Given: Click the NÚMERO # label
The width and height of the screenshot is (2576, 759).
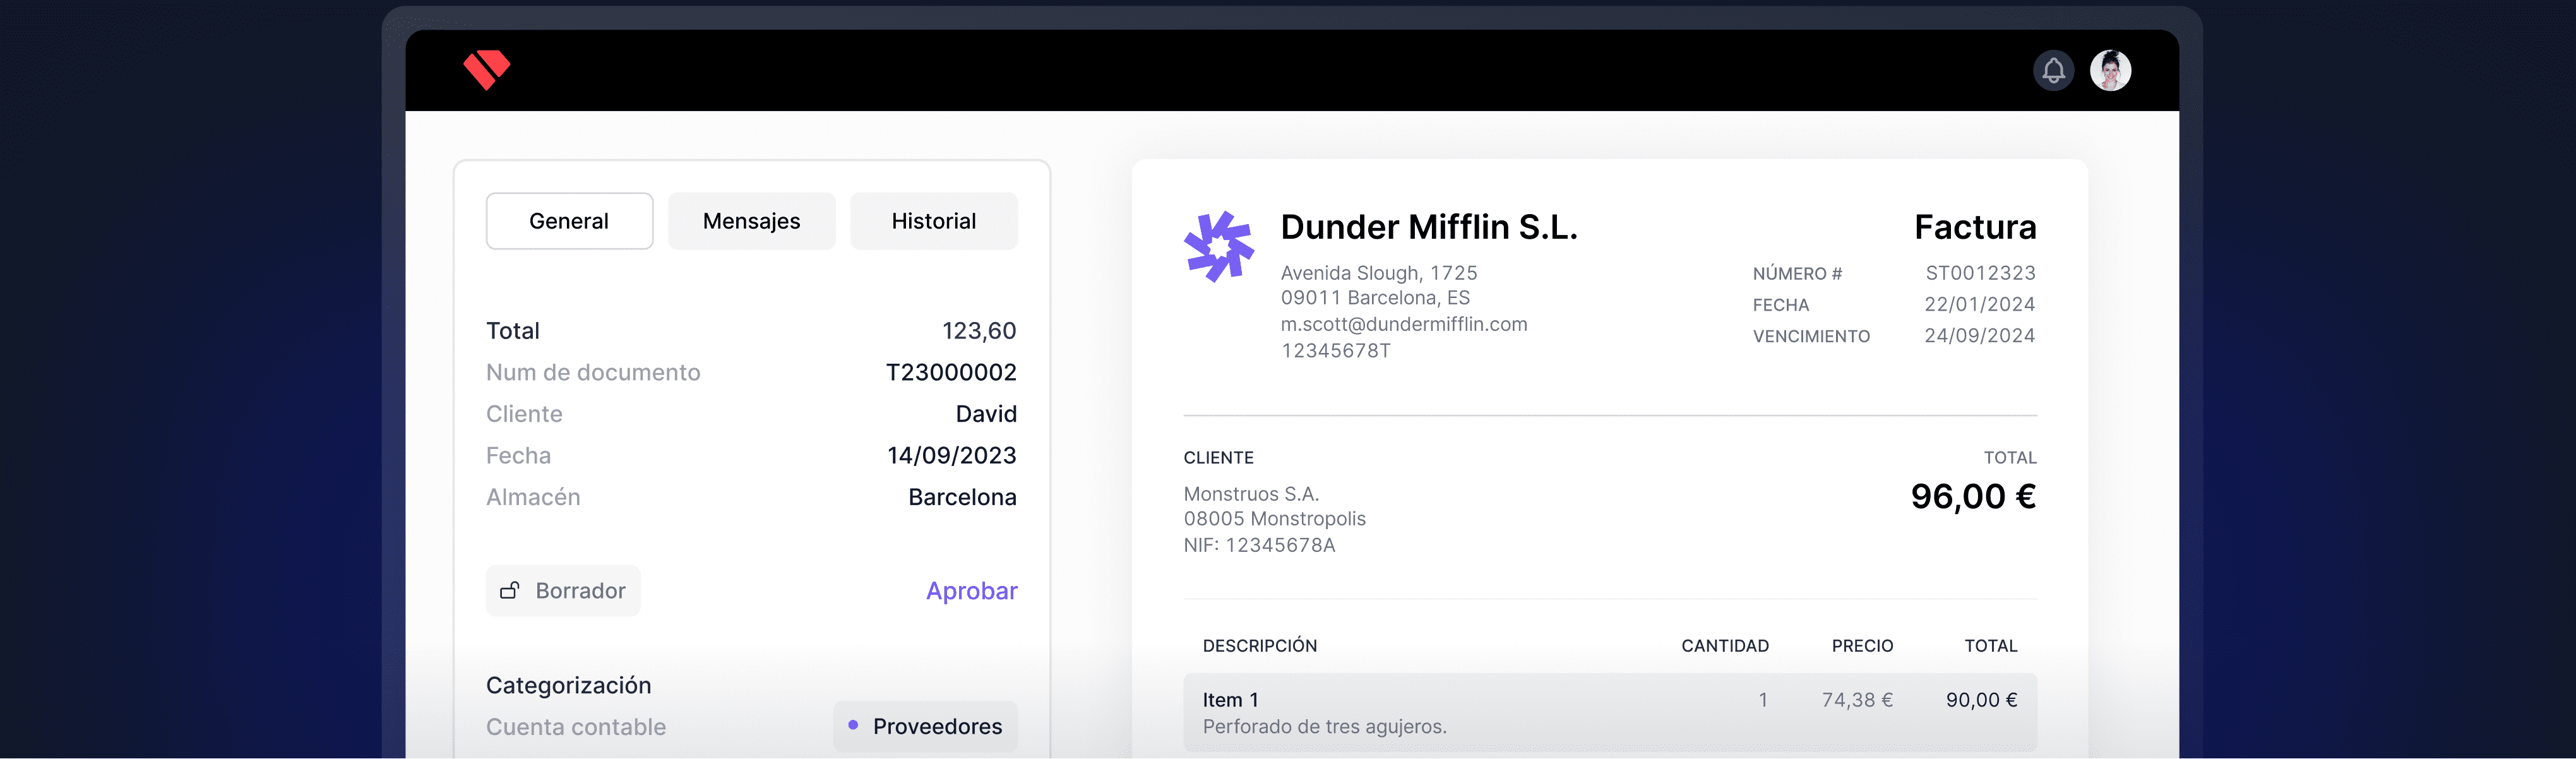Looking at the screenshot, I should click(1797, 274).
